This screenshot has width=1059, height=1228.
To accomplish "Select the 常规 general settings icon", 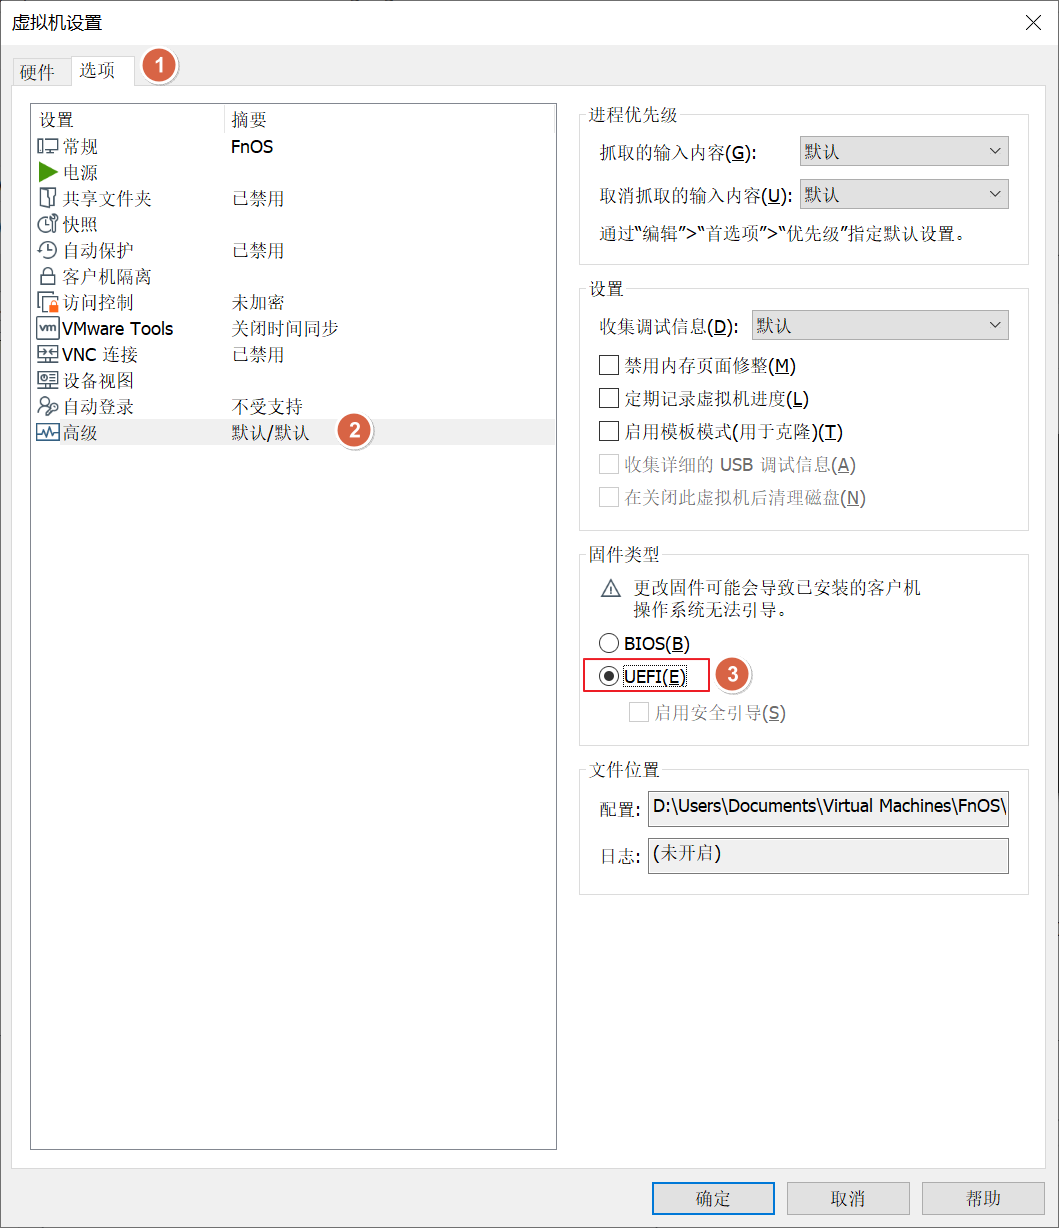I will point(48,147).
